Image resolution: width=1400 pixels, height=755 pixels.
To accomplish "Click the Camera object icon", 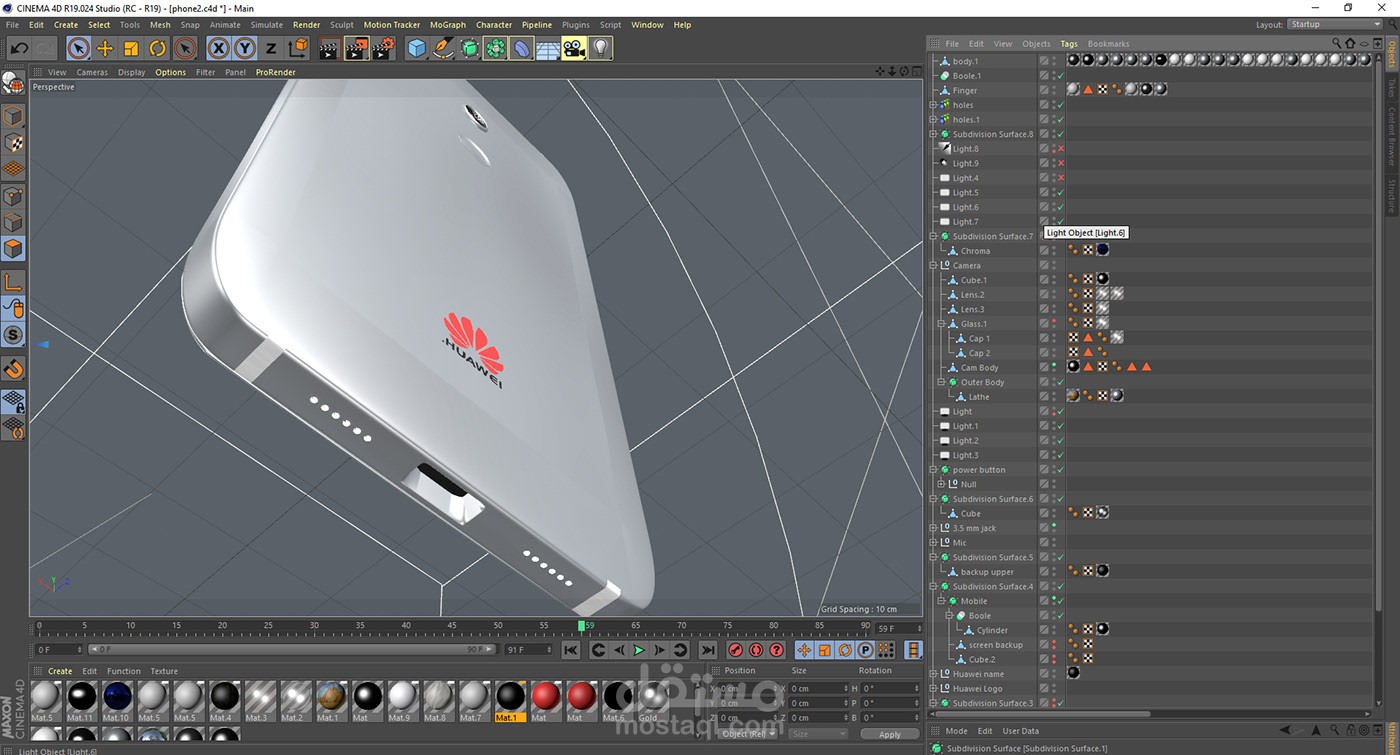I will 574,48.
